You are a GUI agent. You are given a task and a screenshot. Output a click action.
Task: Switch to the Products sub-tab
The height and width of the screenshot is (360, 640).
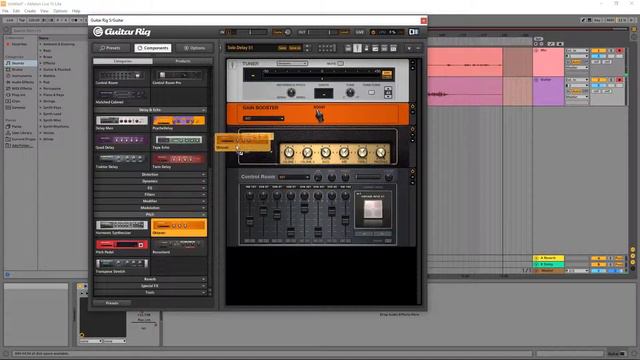pyautogui.click(x=182, y=61)
